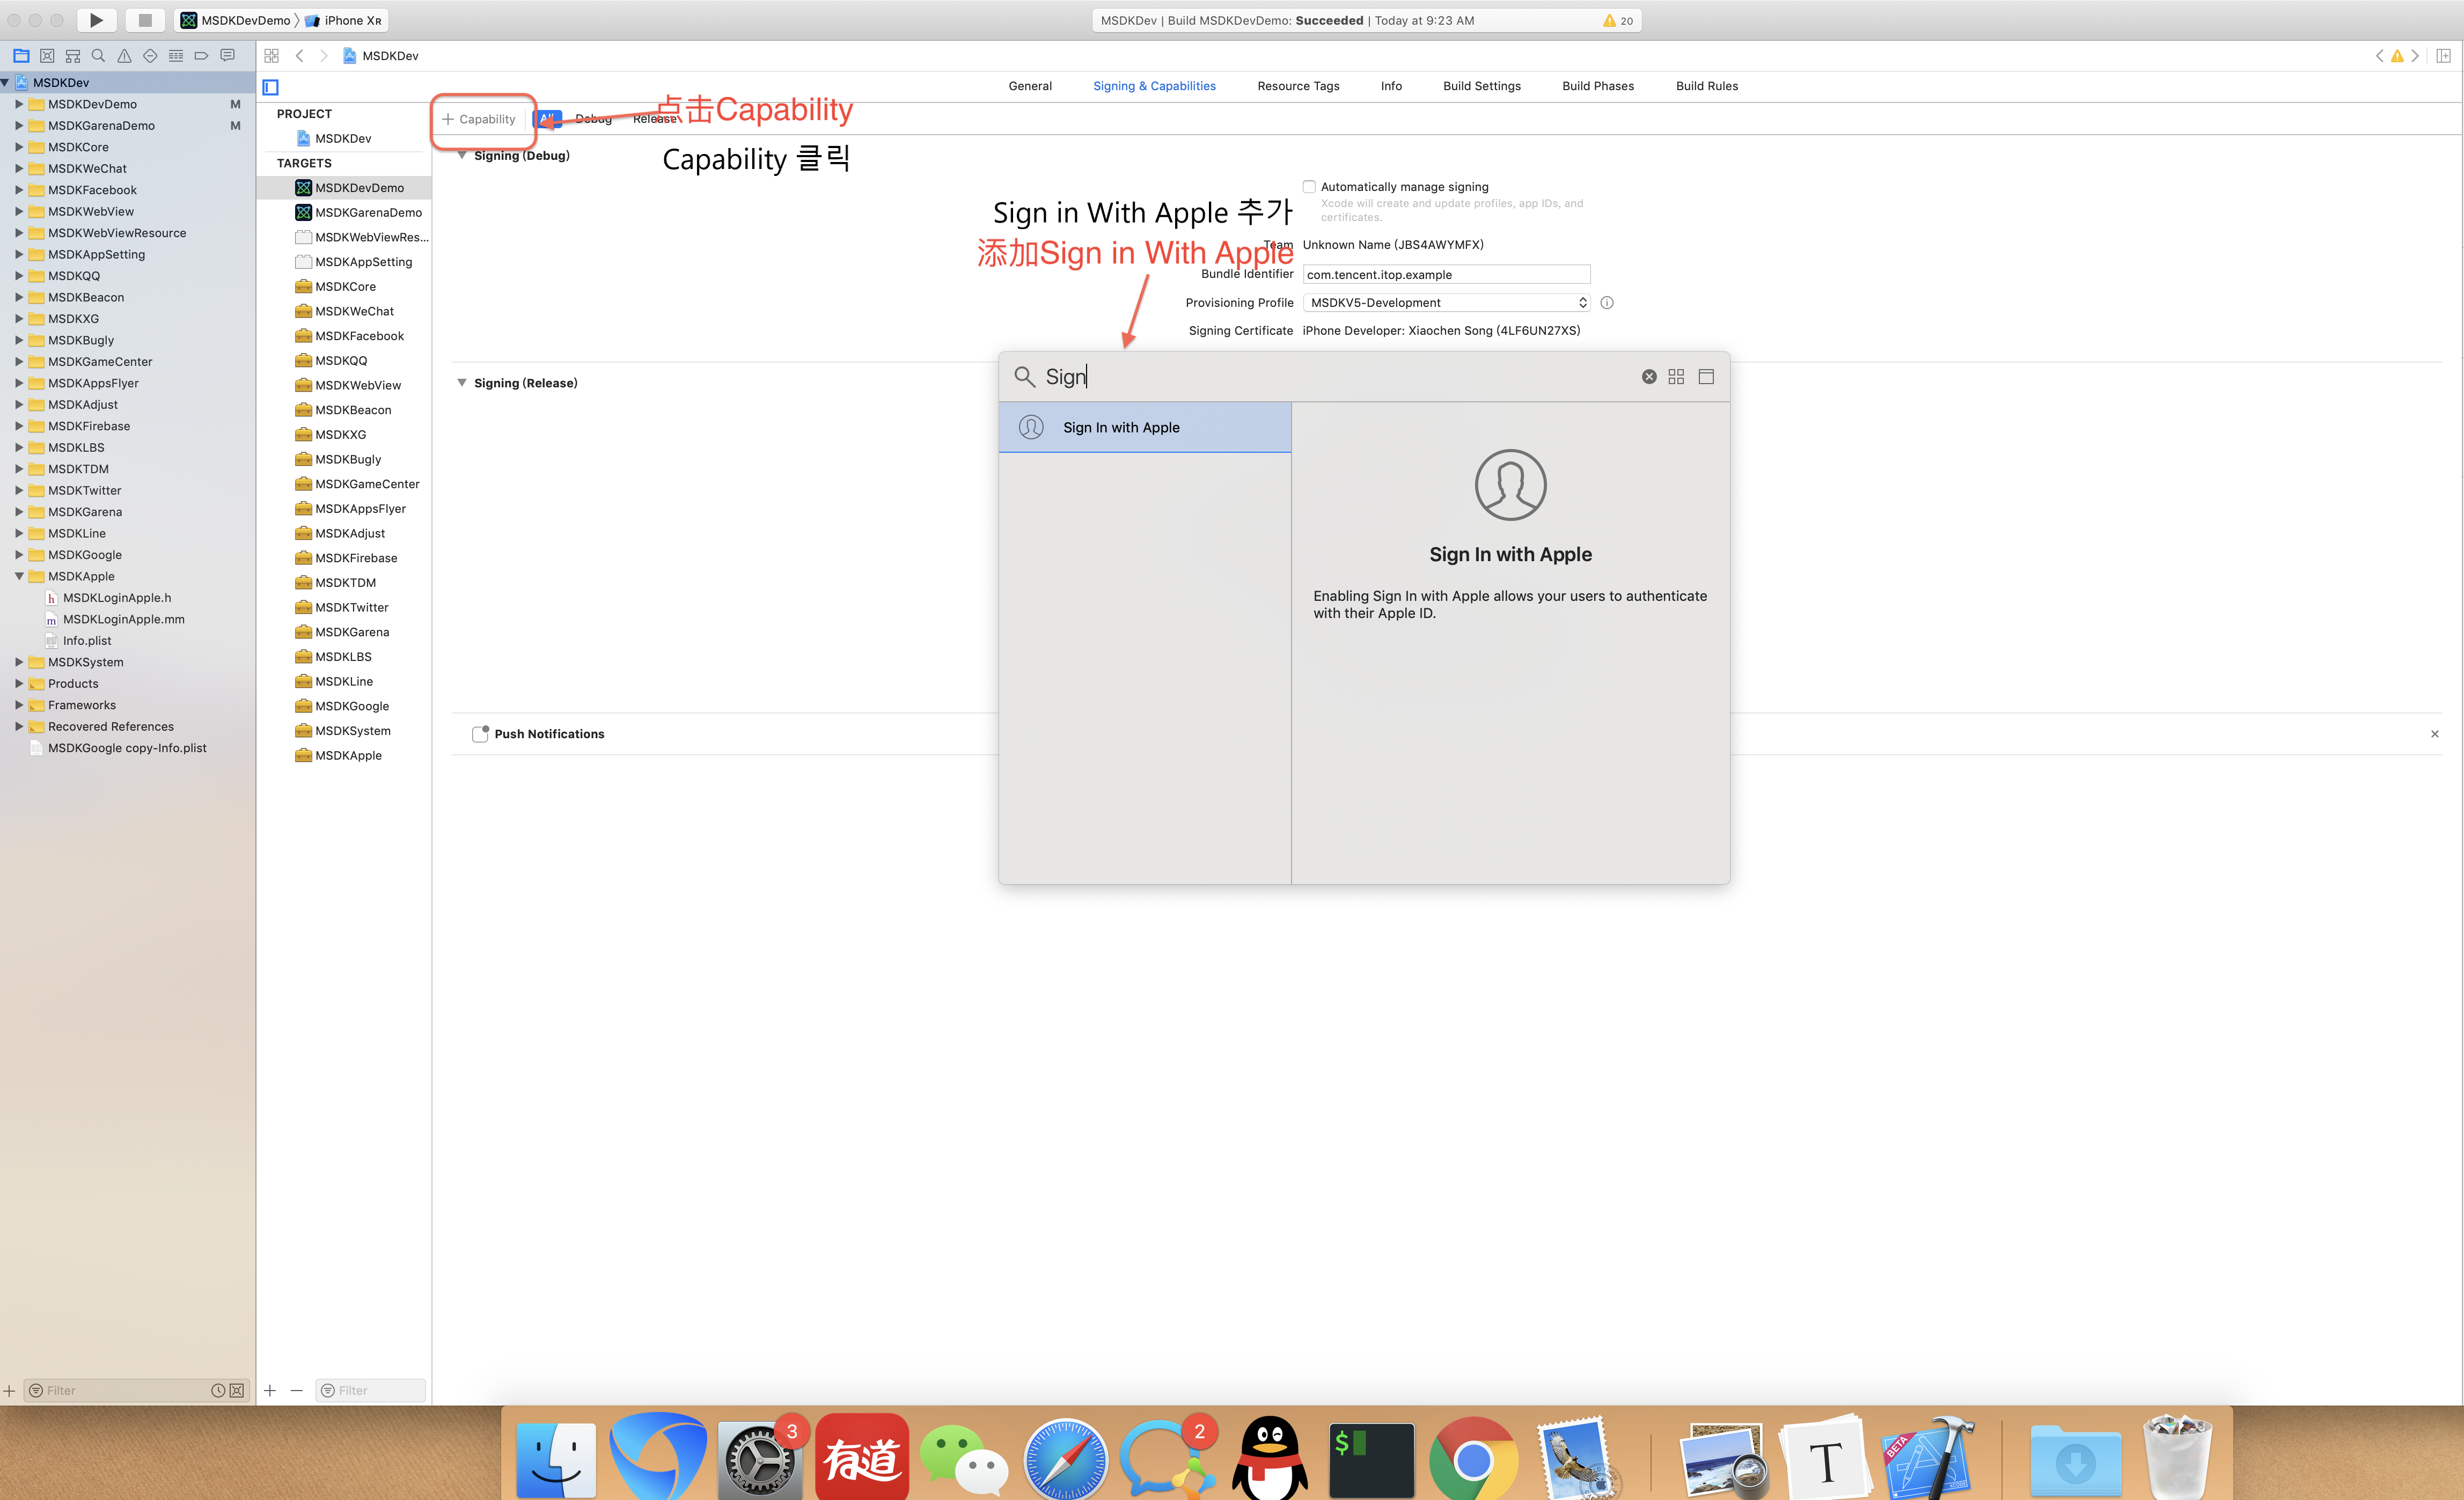Viewport: 2464px width, 1500px height.
Task: Open Safari from the Dock
Action: (1066, 1459)
